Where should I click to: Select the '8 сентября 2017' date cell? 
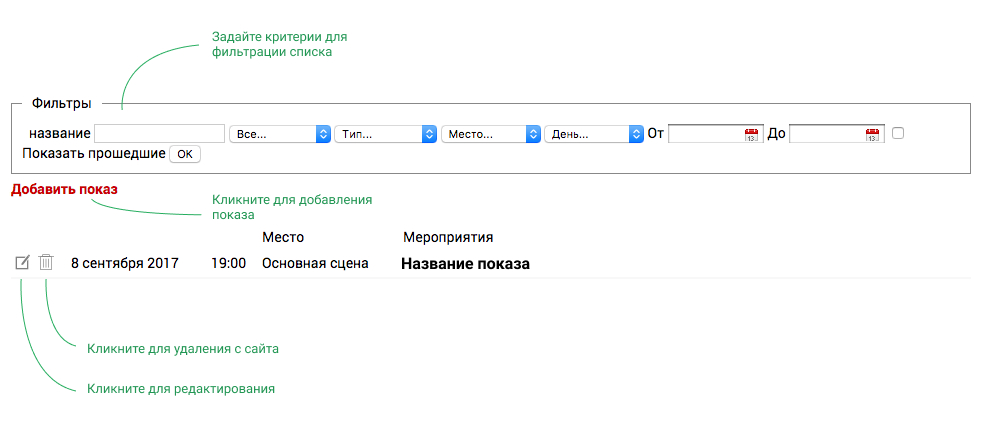(x=124, y=264)
